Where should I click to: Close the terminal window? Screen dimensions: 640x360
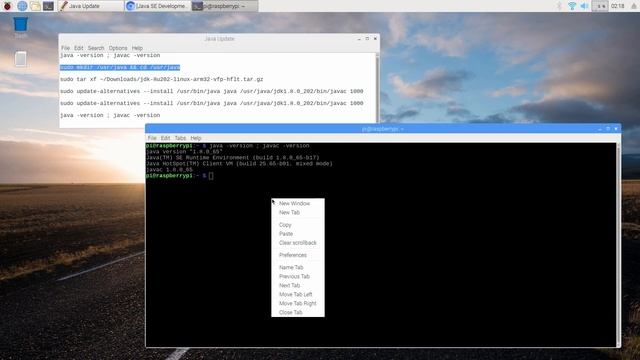point(616,129)
